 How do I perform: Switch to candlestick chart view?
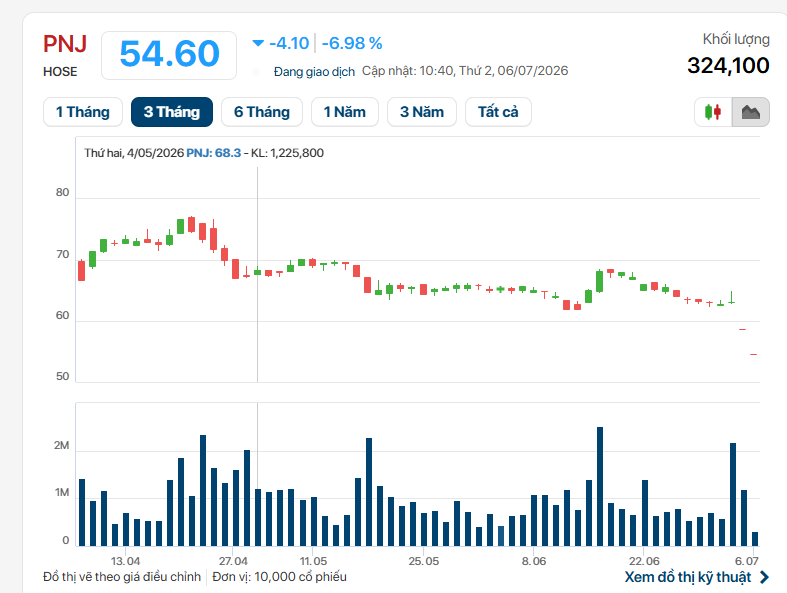(713, 111)
